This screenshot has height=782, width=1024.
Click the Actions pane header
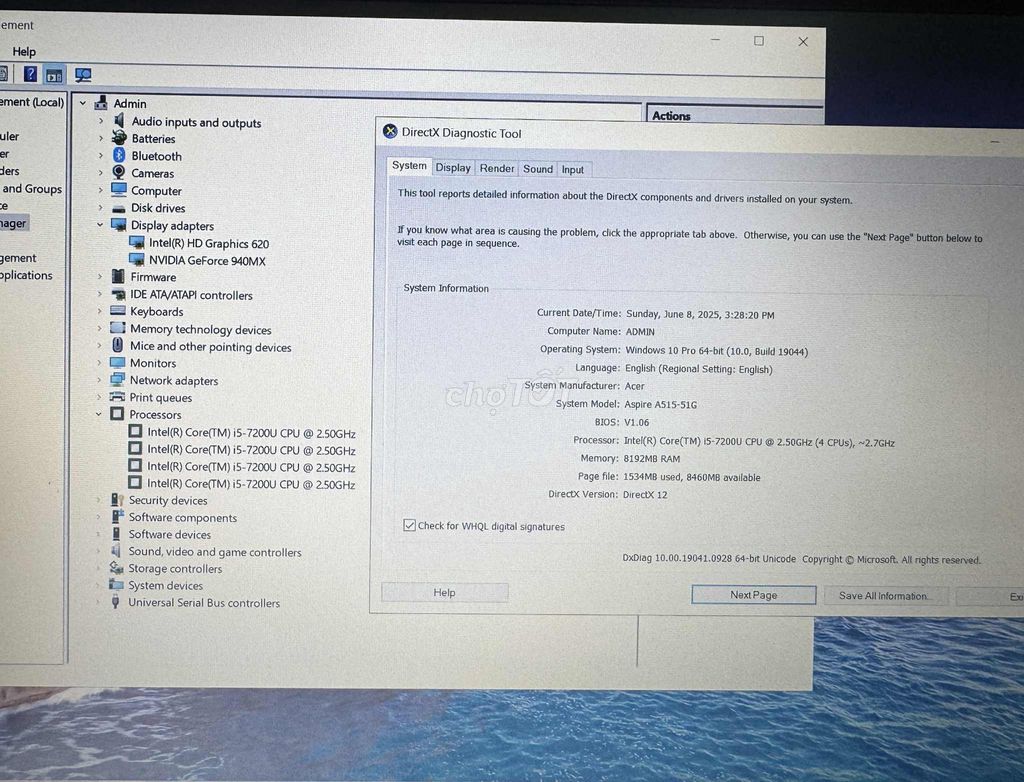733,115
